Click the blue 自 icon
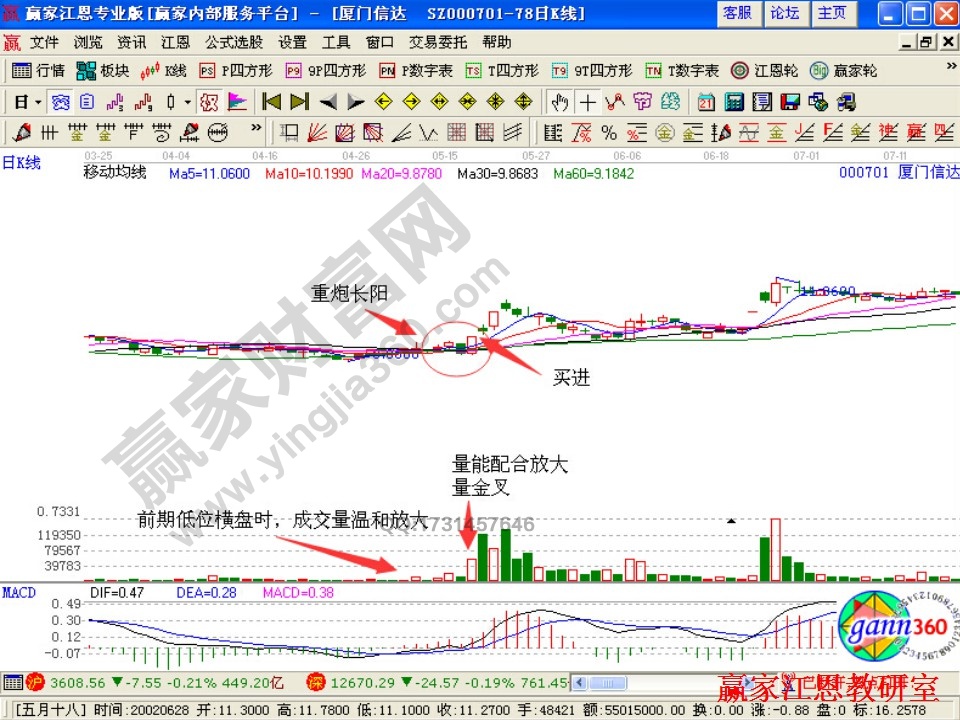This screenshot has height=720, width=960. (87, 102)
